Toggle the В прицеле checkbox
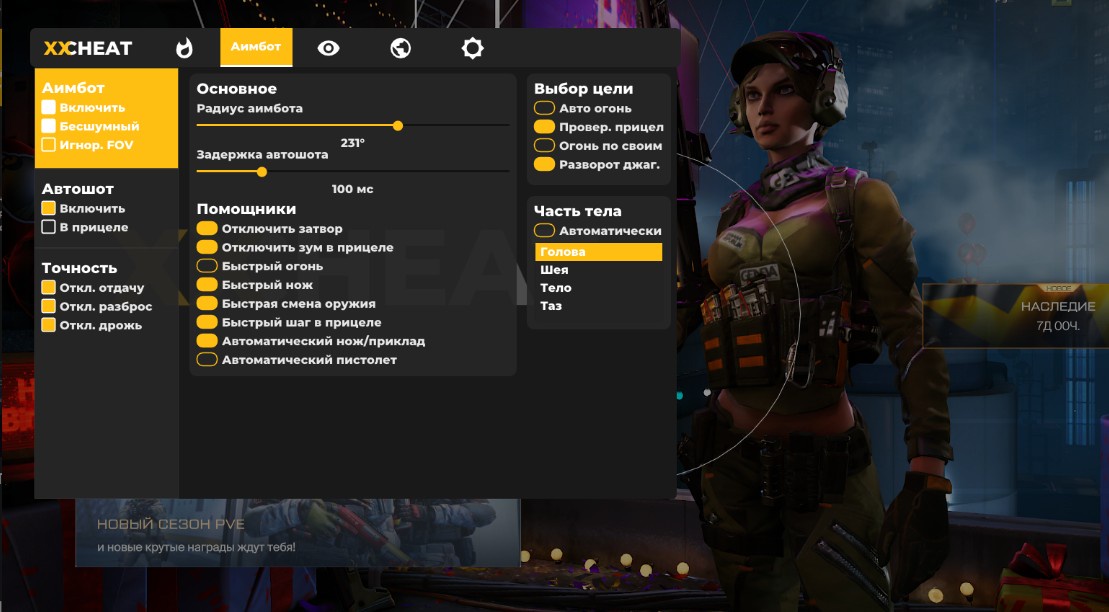This screenshot has width=1109, height=612. pyautogui.click(x=49, y=227)
